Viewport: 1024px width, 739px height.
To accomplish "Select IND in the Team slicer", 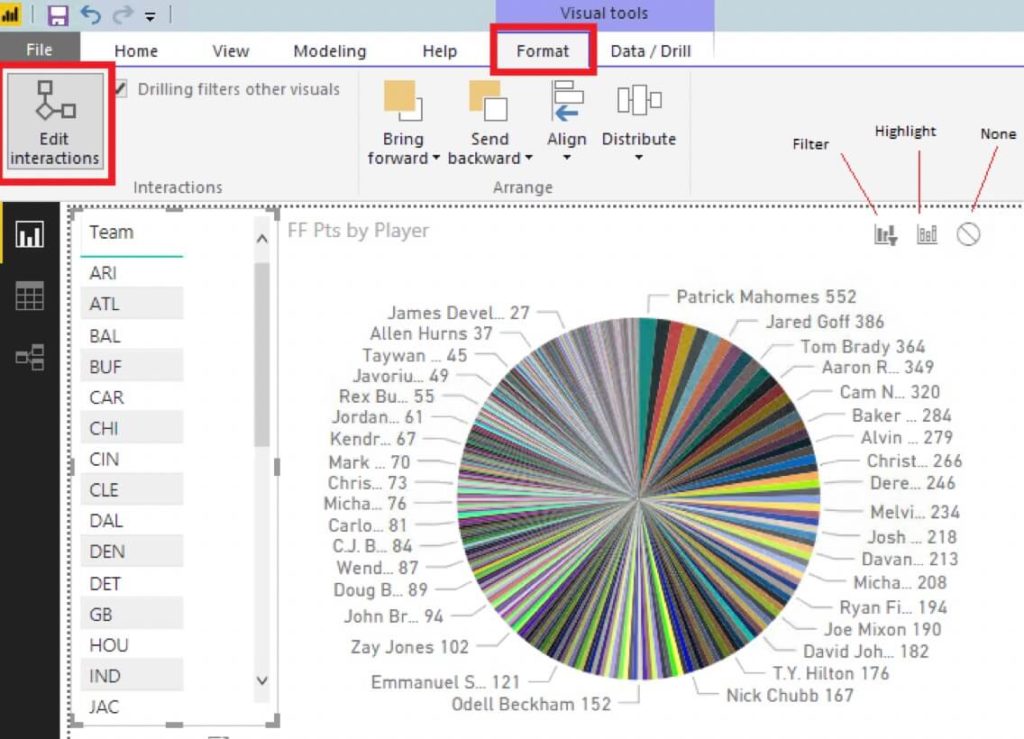I will [x=131, y=676].
